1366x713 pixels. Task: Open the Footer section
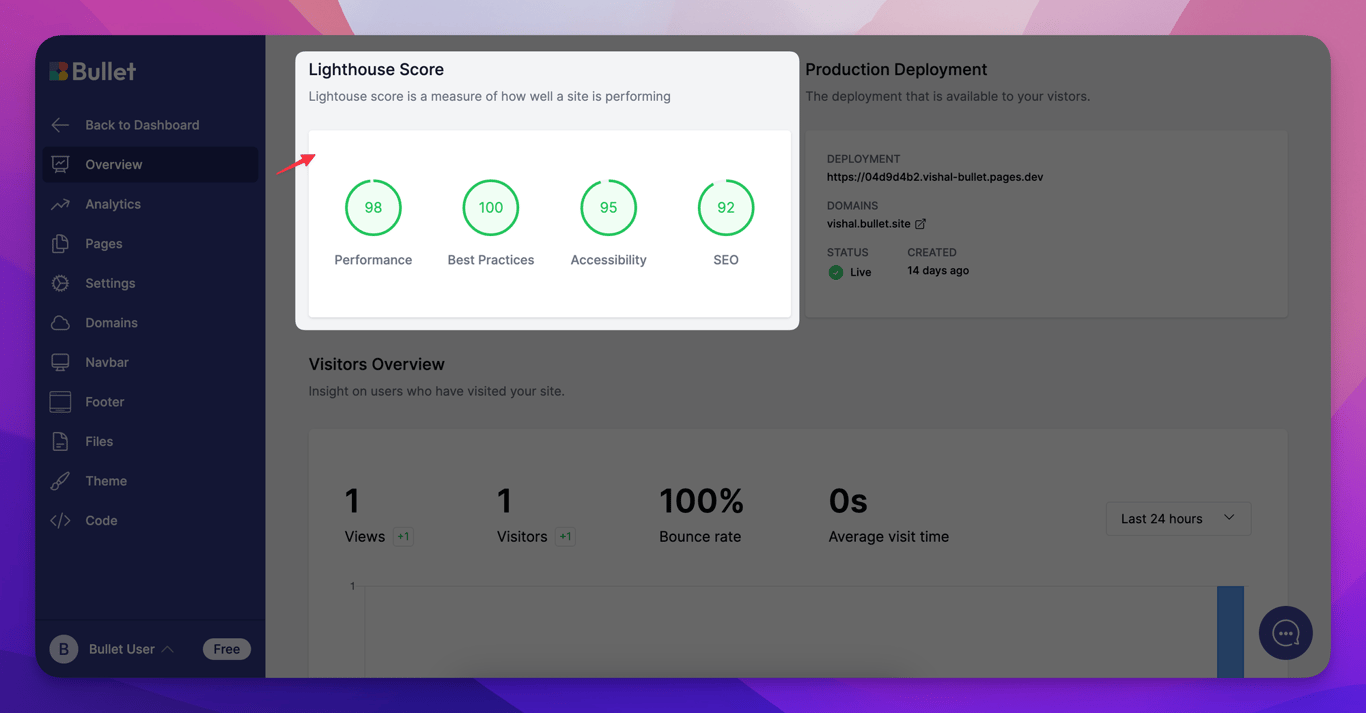[x=105, y=402]
